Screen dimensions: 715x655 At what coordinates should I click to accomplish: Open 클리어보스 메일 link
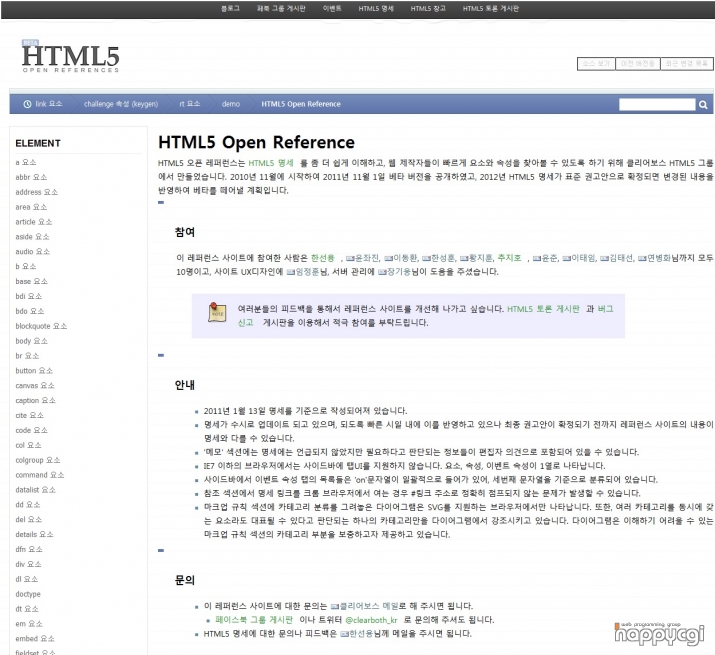coord(369,606)
